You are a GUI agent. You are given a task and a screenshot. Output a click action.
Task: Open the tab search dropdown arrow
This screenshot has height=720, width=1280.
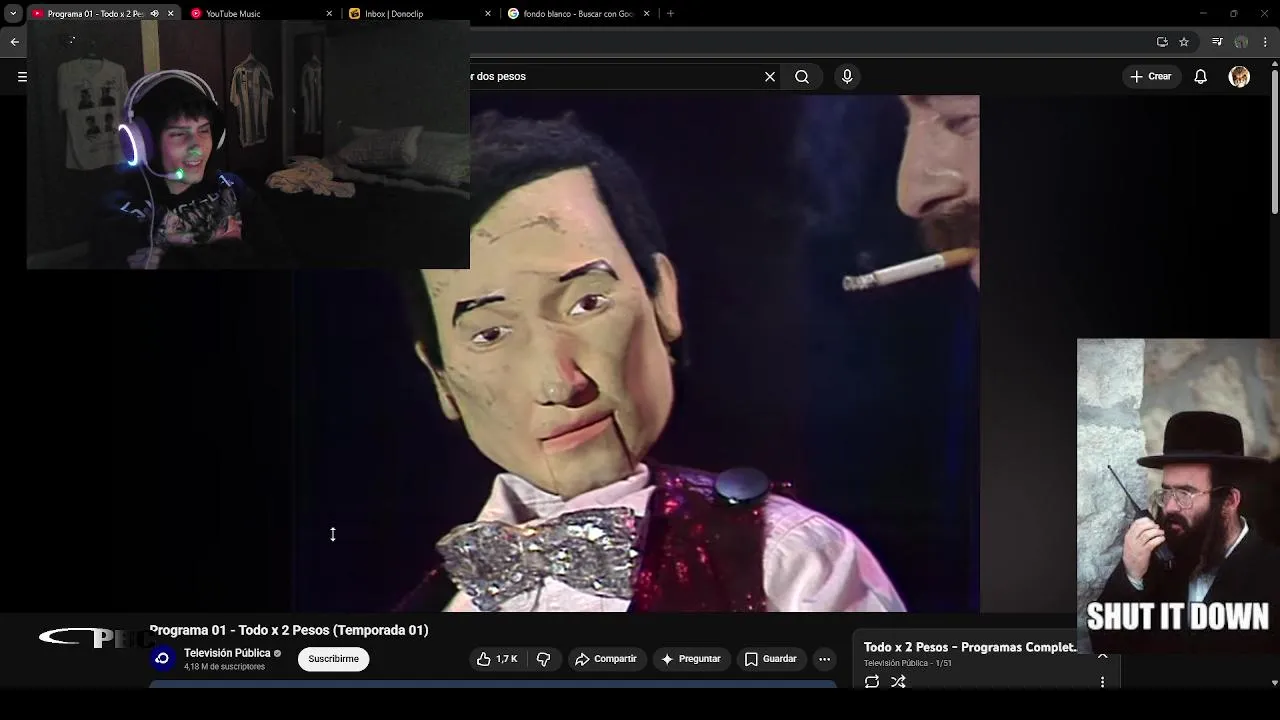point(13,14)
